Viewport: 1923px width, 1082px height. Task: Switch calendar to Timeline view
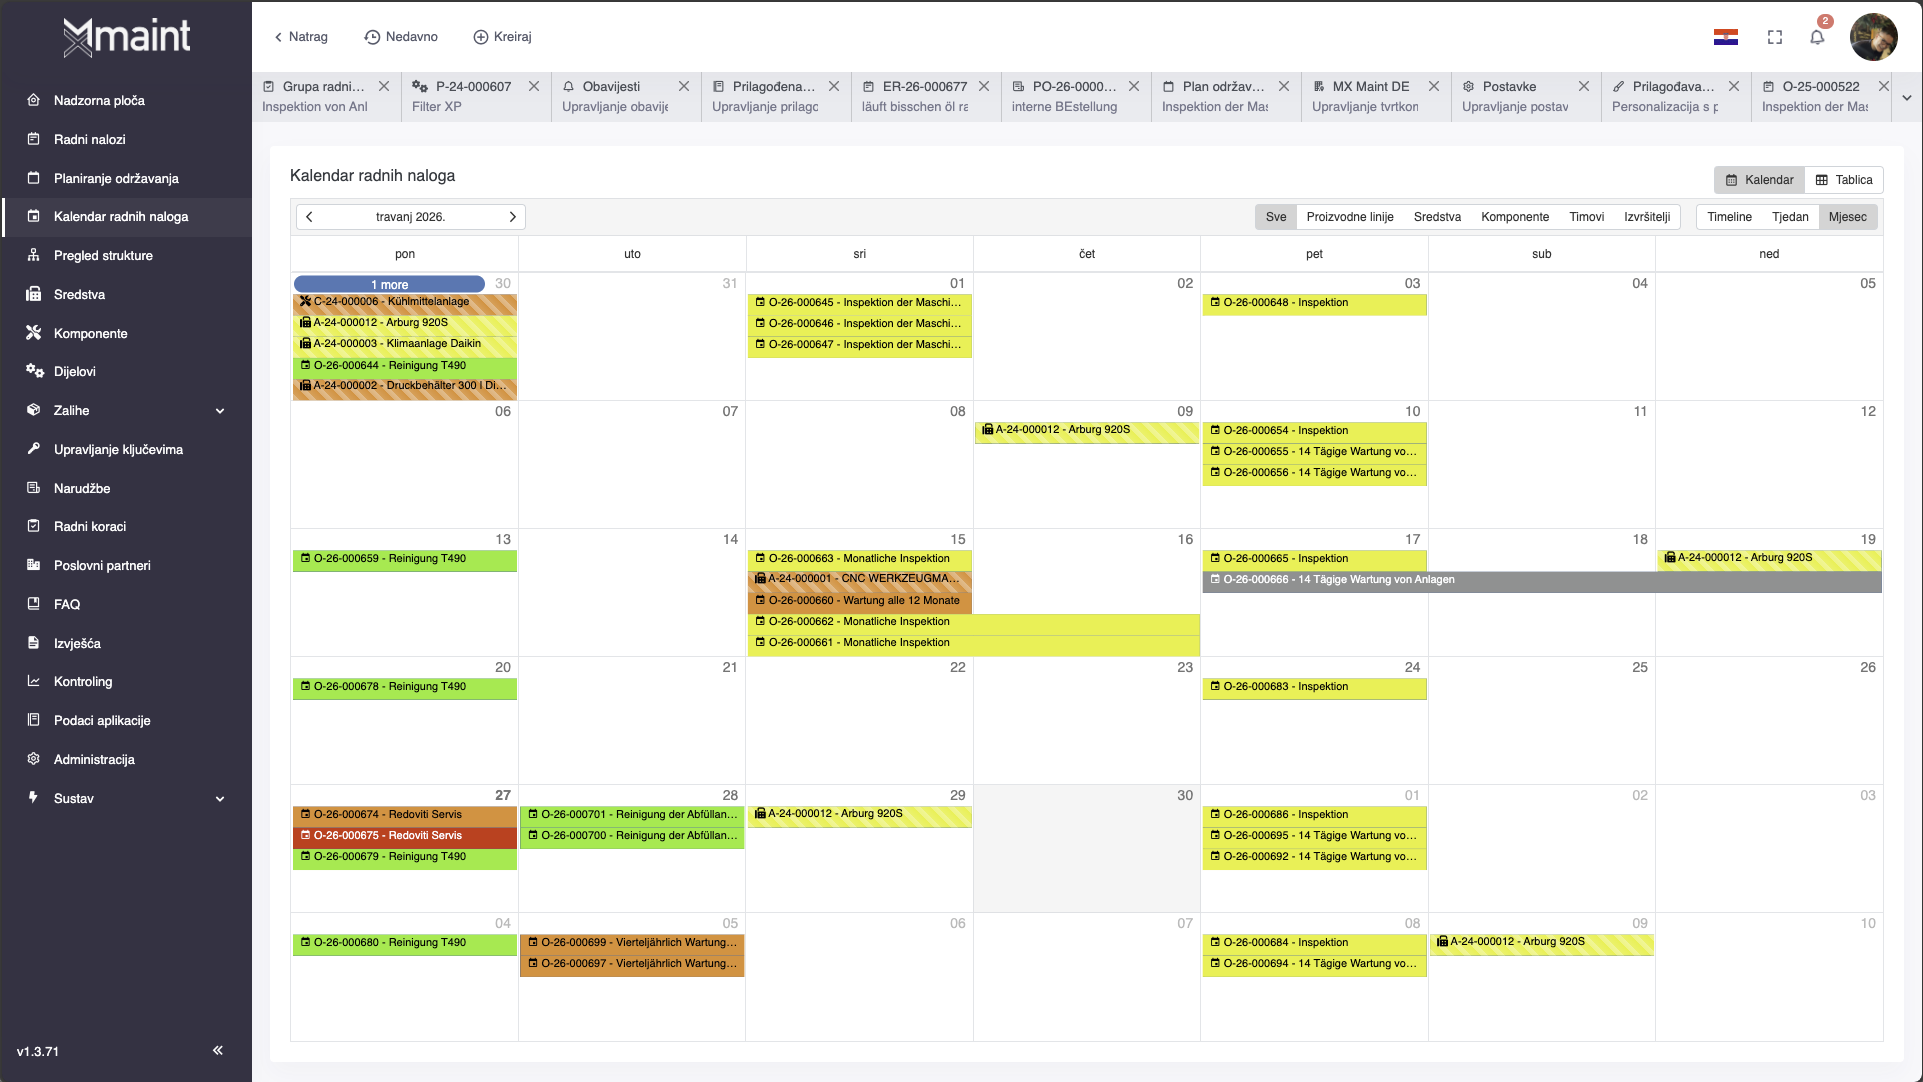[x=1729, y=217]
